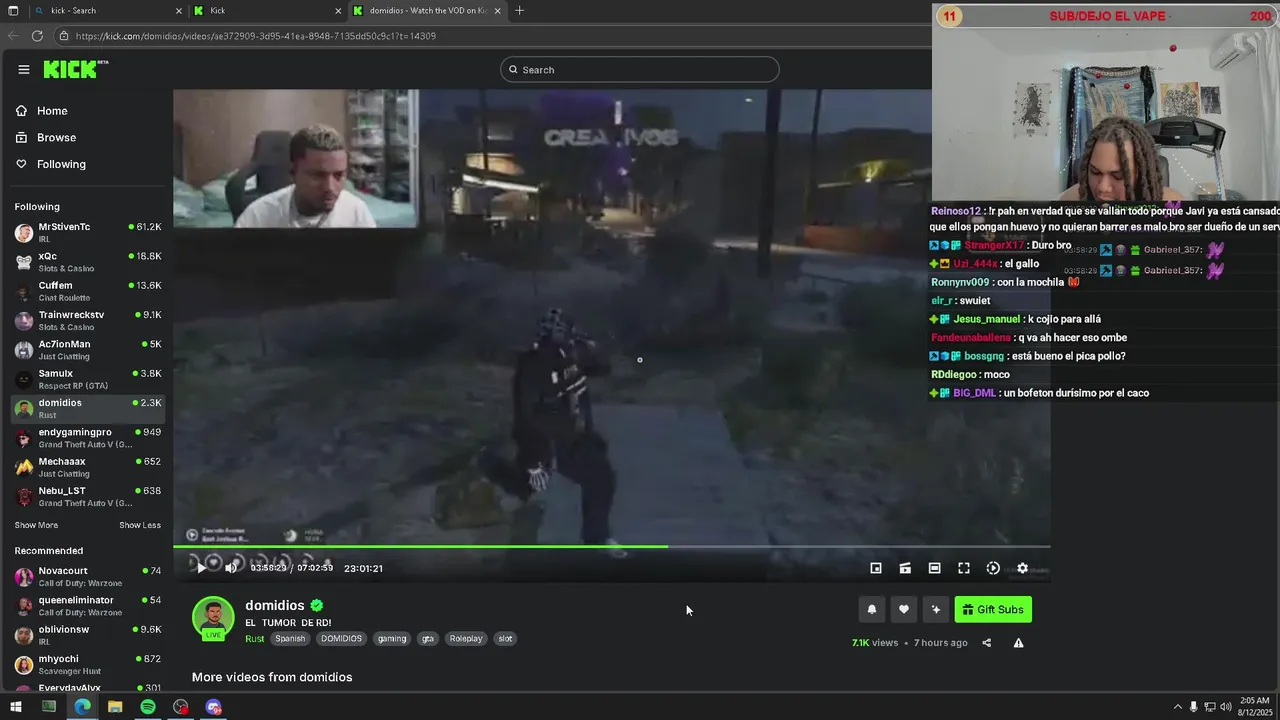This screenshot has width=1280, height=720.
Task: Open Samulx followed channel
Action: (x=88, y=379)
